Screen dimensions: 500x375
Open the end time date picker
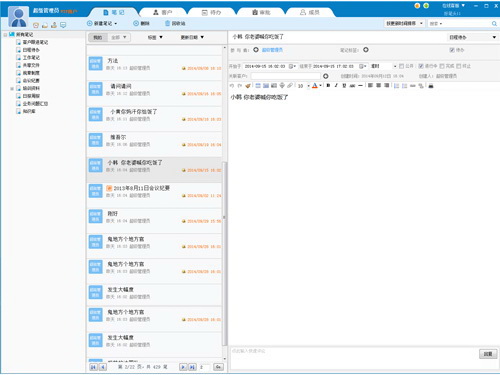(363, 66)
